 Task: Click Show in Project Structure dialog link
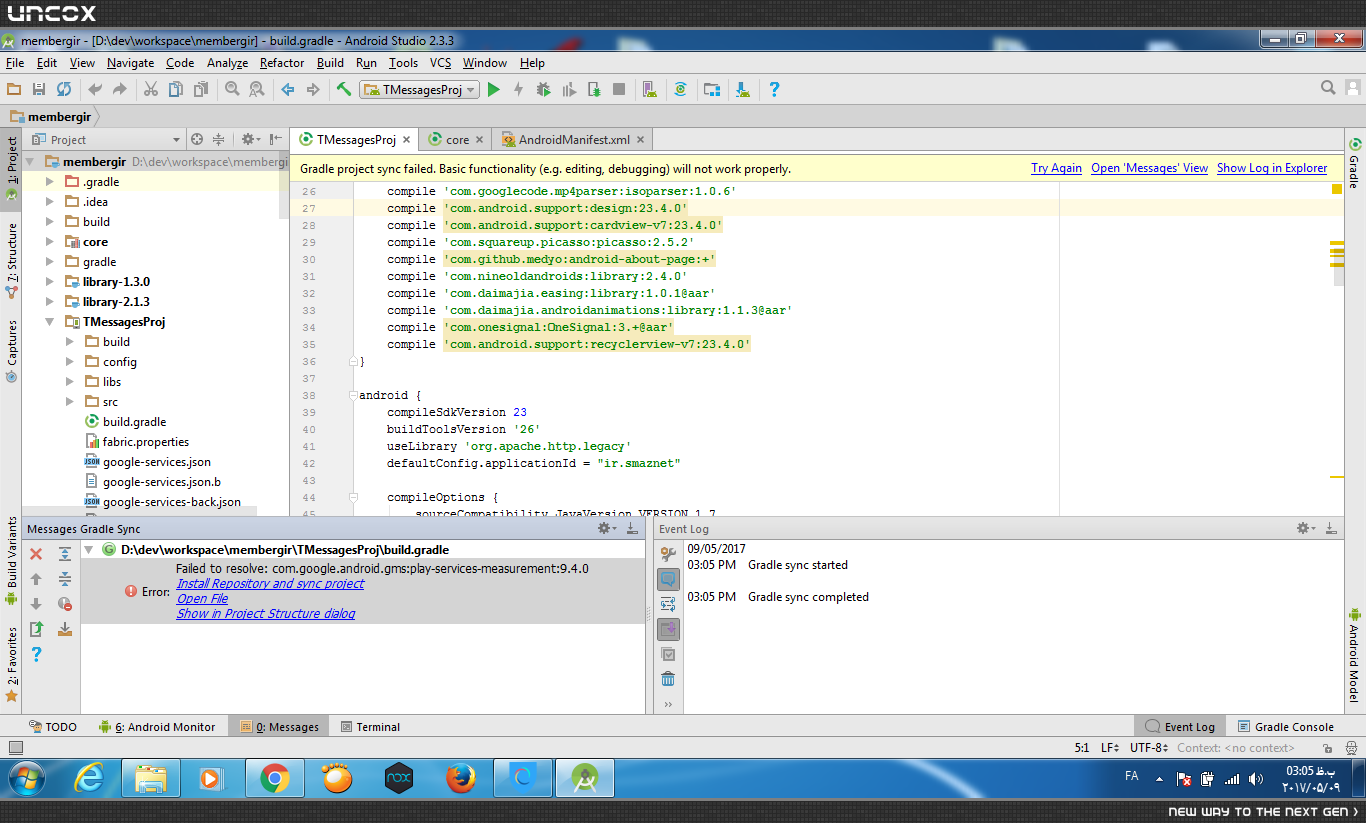pos(266,614)
